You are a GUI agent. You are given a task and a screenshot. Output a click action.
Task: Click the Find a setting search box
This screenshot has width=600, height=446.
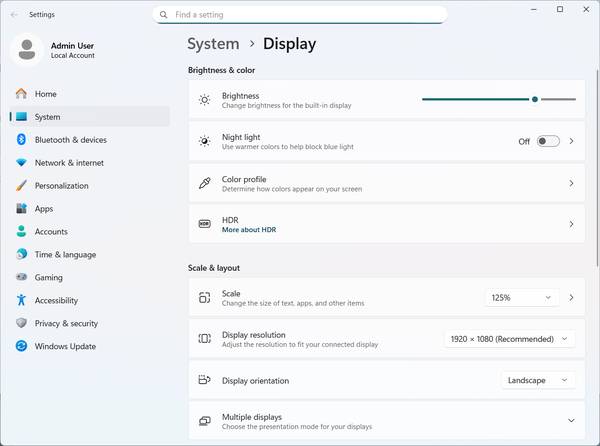point(300,15)
